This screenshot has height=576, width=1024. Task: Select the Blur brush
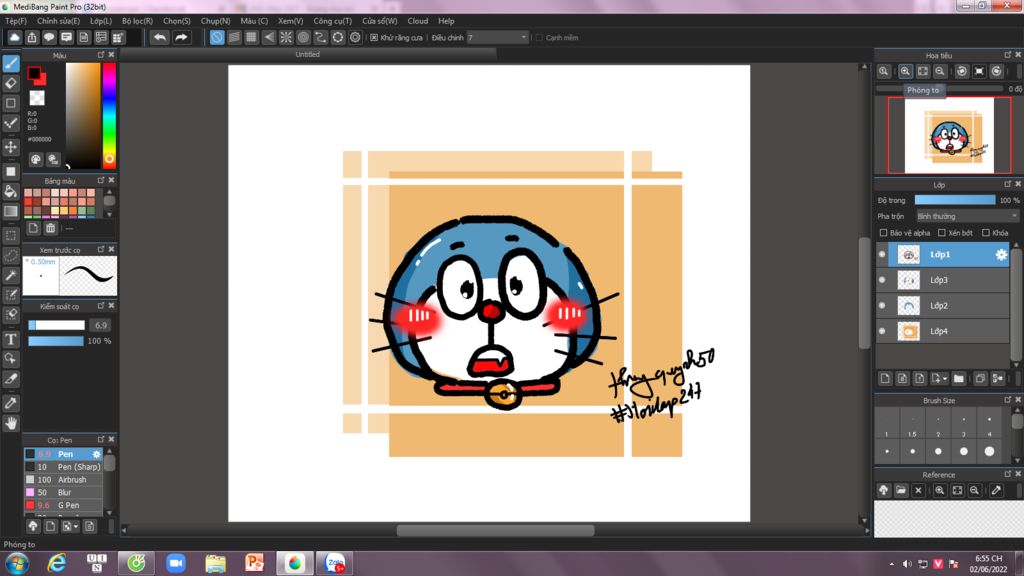tap(63, 492)
